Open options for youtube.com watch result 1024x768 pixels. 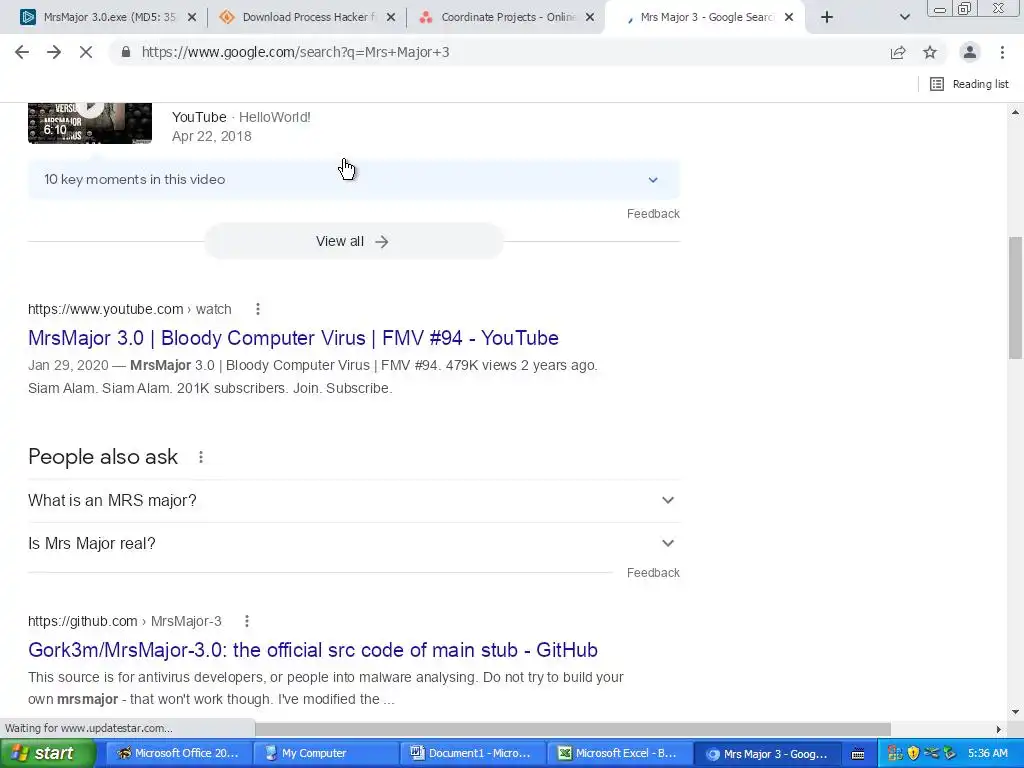pyautogui.click(x=258, y=309)
